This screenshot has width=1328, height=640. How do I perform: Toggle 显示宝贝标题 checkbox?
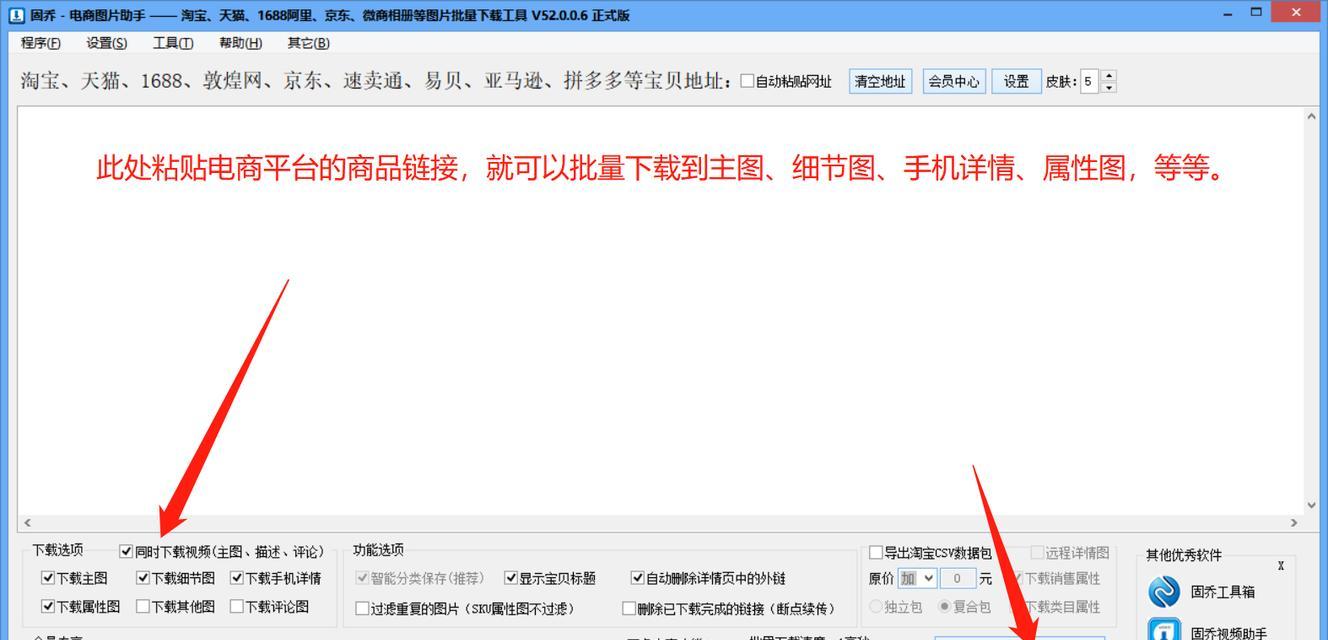[x=511, y=578]
